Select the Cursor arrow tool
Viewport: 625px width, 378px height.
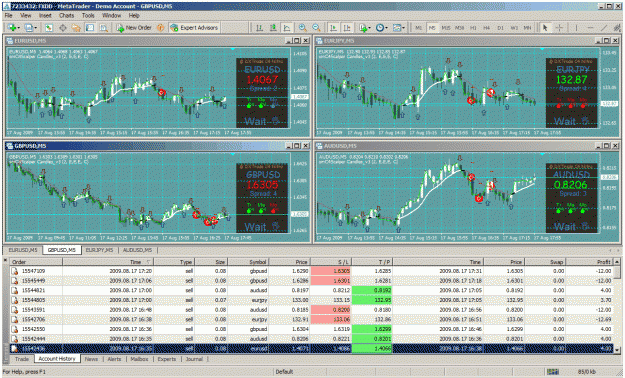coord(545,28)
